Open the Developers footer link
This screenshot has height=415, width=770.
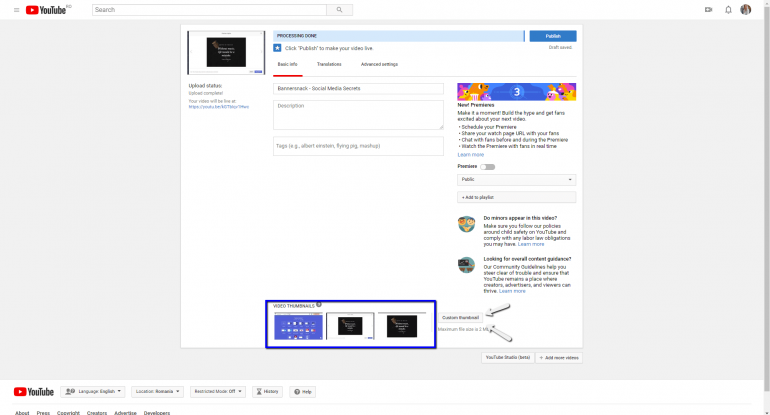pos(157,413)
